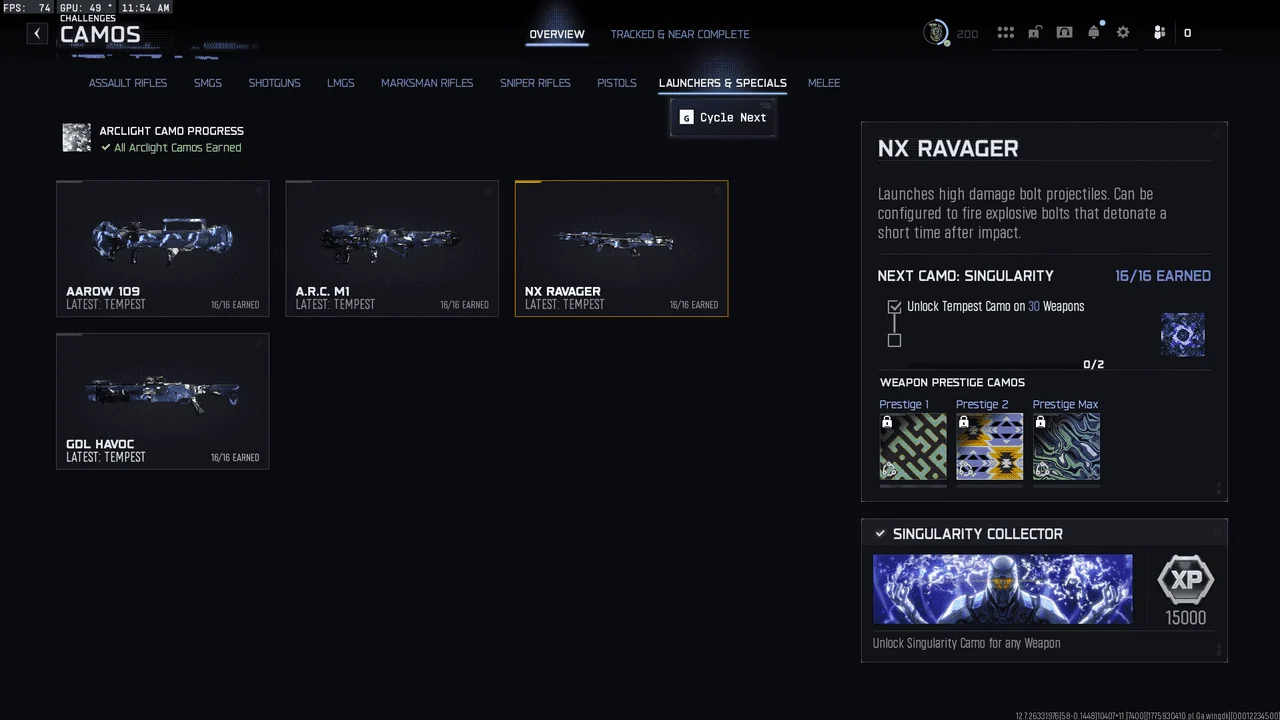The width and height of the screenshot is (1280, 720).
Task: Open the notifications bell
Action: [1094, 33]
